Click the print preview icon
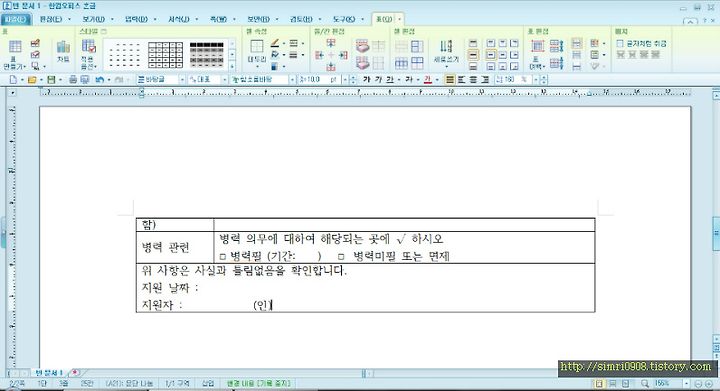This screenshot has width=720, height=391. click(x=85, y=80)
